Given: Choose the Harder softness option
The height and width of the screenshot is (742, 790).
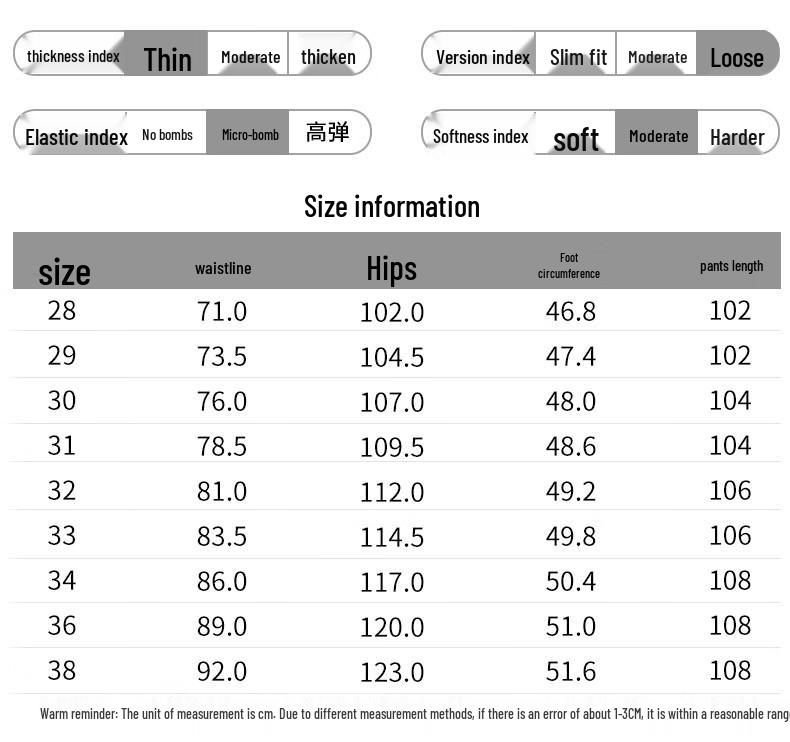Looking at the screenshot, I should pos(736,136).
